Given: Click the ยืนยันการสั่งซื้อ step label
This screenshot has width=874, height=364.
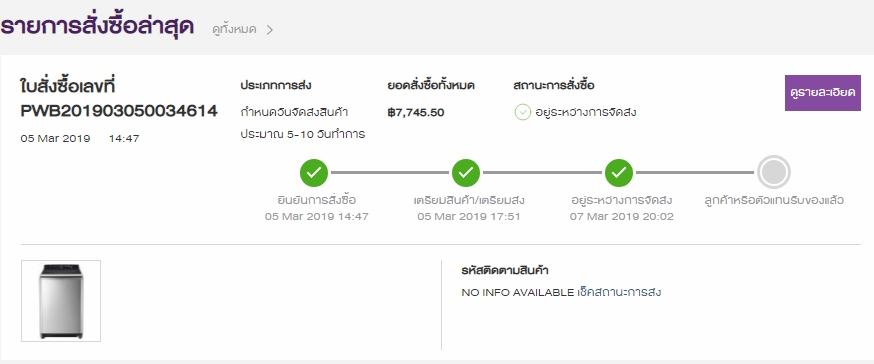Looking at the screenshot, I should click(317, 200).
